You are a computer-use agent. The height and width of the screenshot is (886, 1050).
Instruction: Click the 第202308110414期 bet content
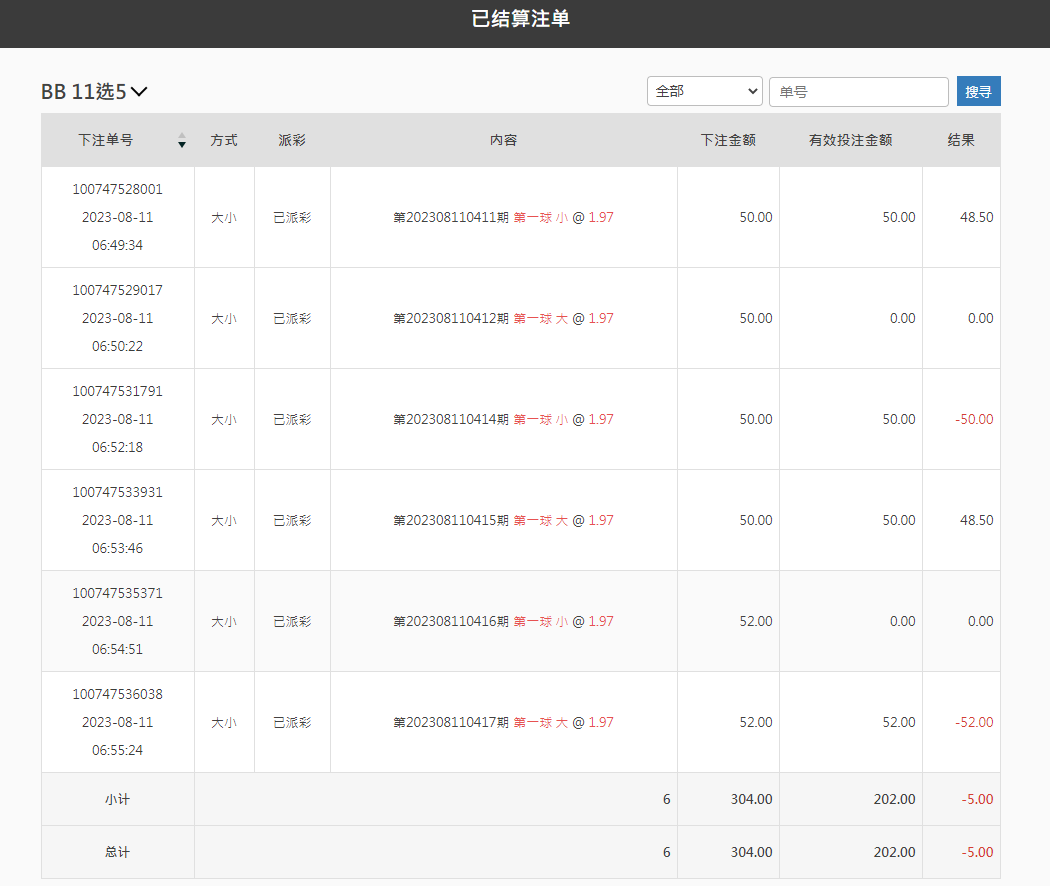pos(503,419)
